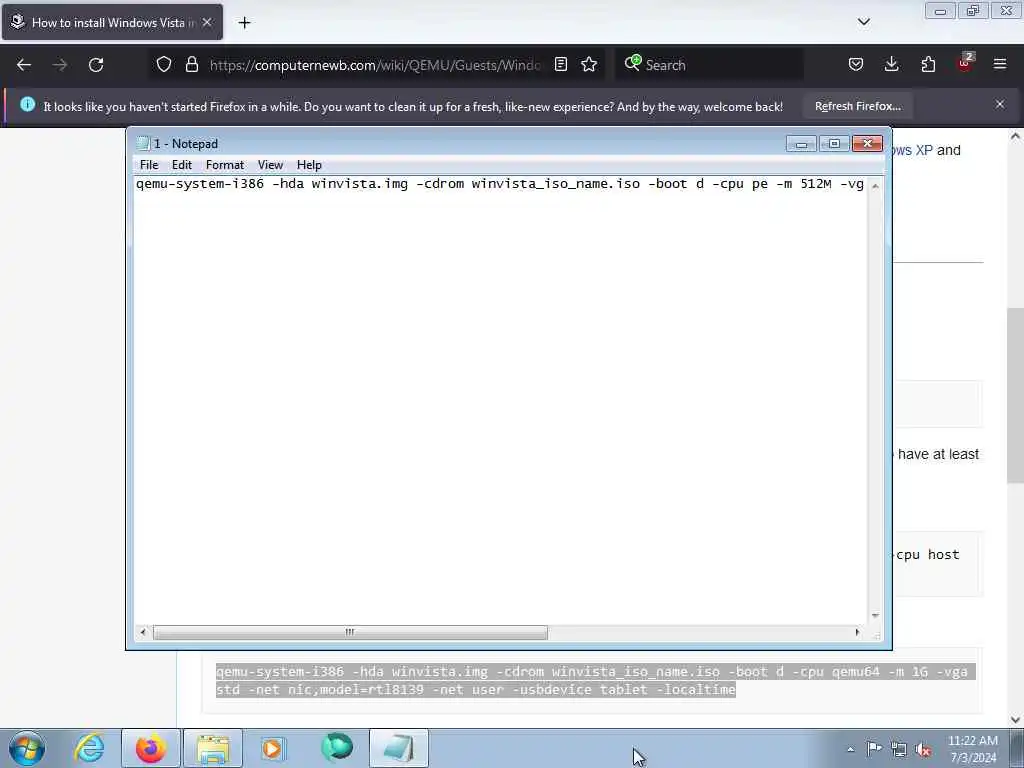Close the Windows Vista install tab

(x=207, y=22)
